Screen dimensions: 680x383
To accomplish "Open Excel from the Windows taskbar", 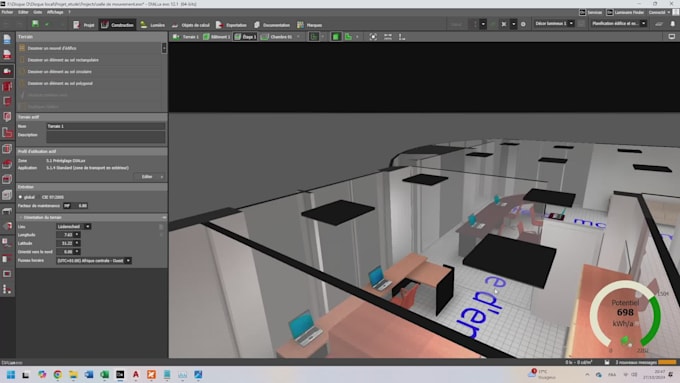I will (x=105, y=374).
